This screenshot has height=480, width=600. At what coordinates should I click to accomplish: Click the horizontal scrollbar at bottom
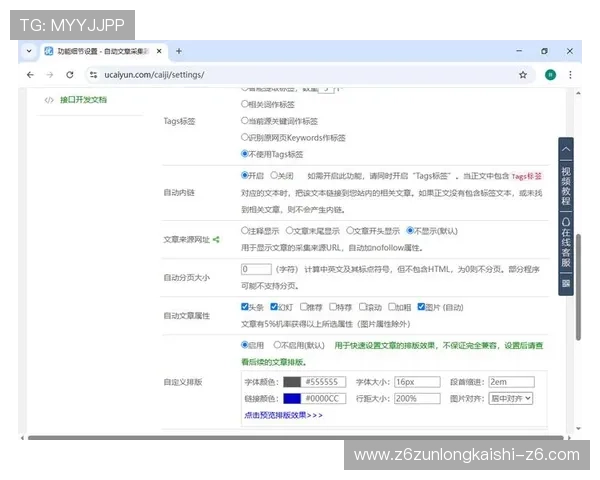tap(295, 438)
